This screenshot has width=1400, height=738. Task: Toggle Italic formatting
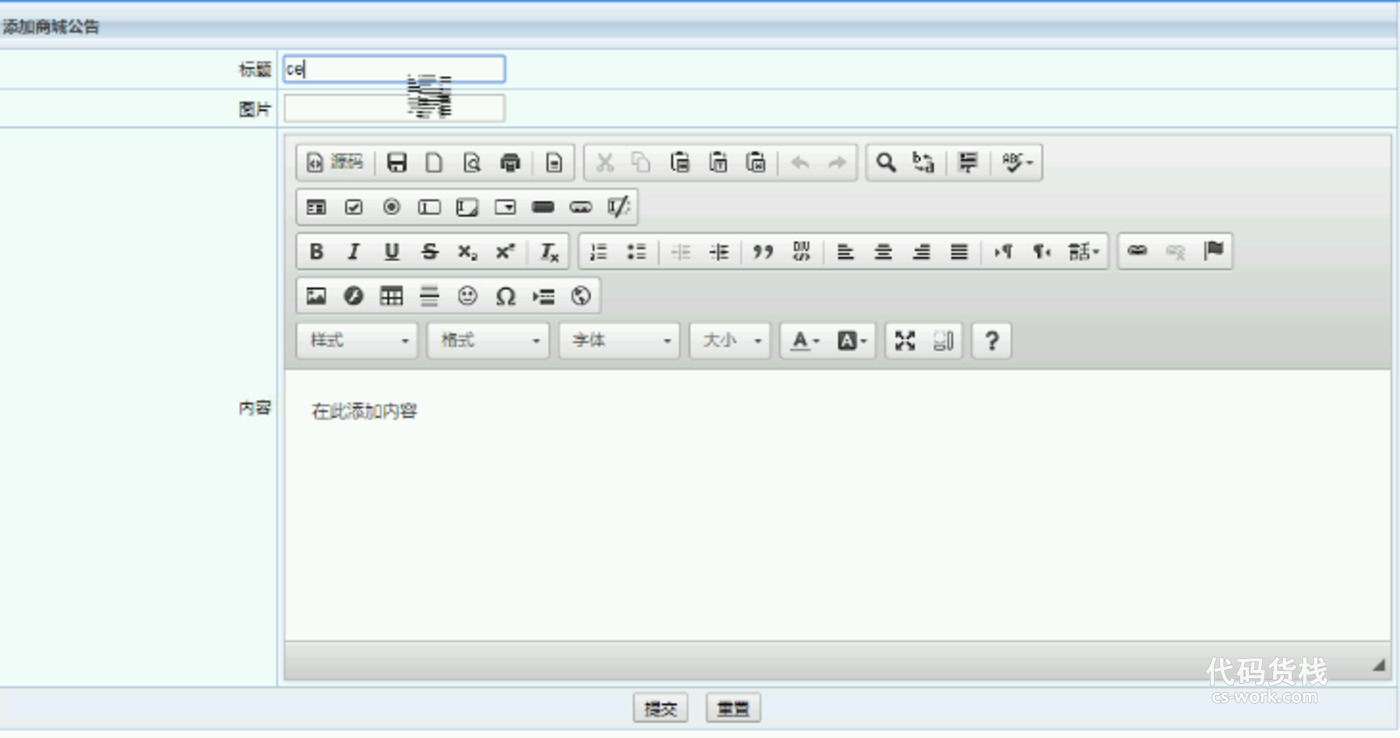[353, 251]
